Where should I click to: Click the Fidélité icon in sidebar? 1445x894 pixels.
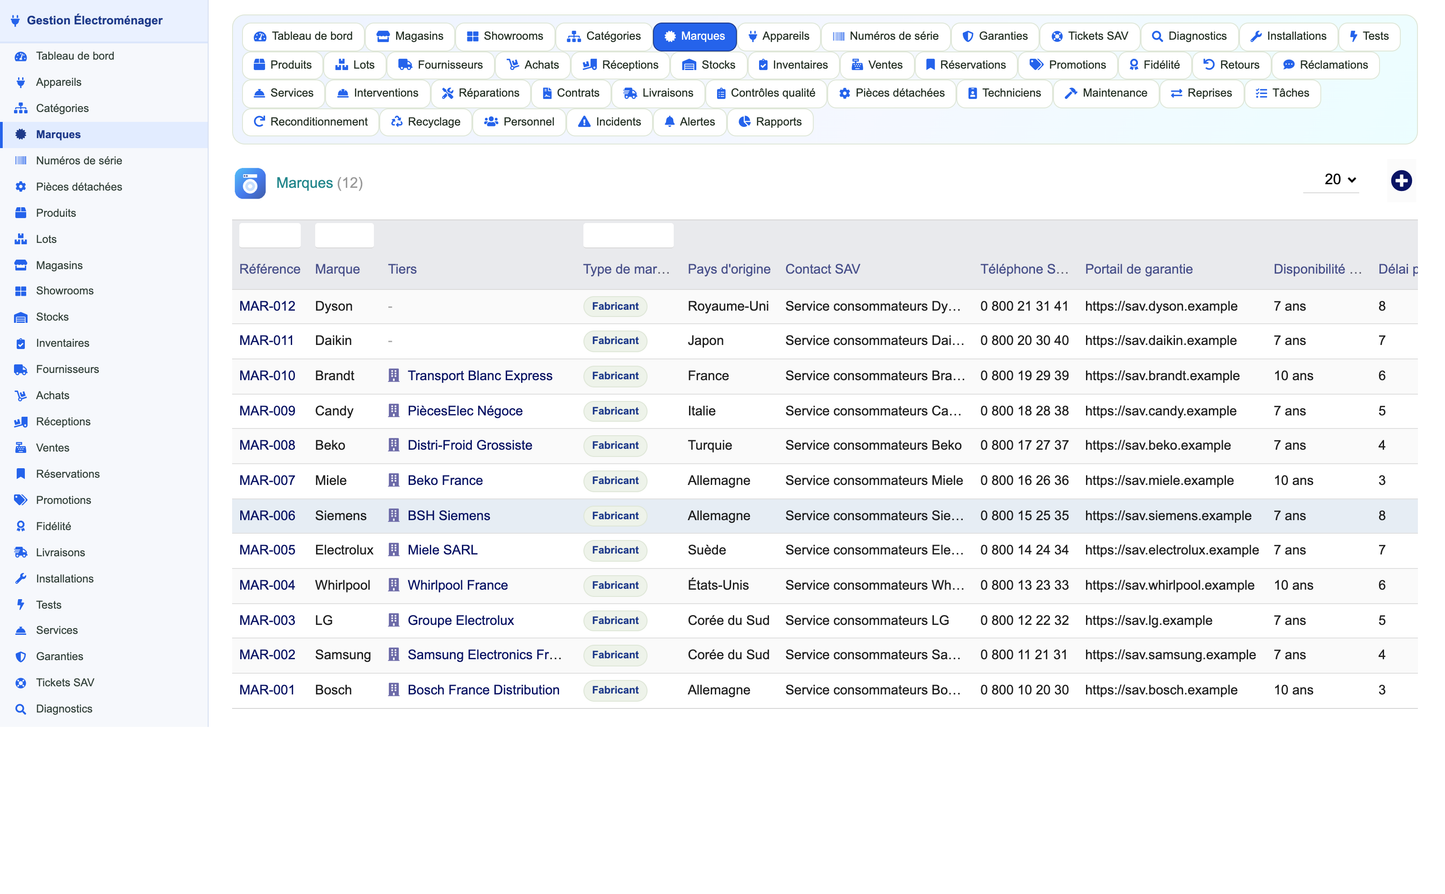(20, 526)
